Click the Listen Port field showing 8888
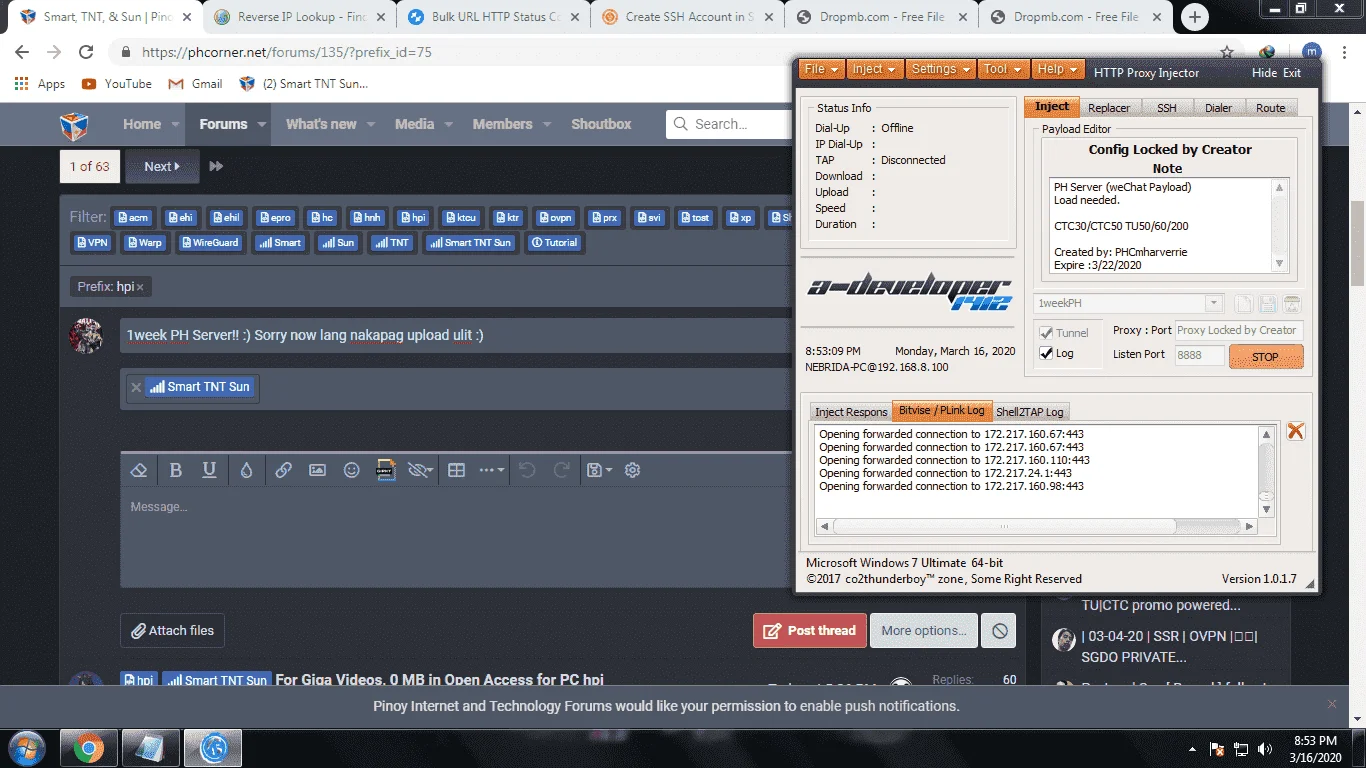The height and width of the screenshot is (768, 1366). (1200, 355)
